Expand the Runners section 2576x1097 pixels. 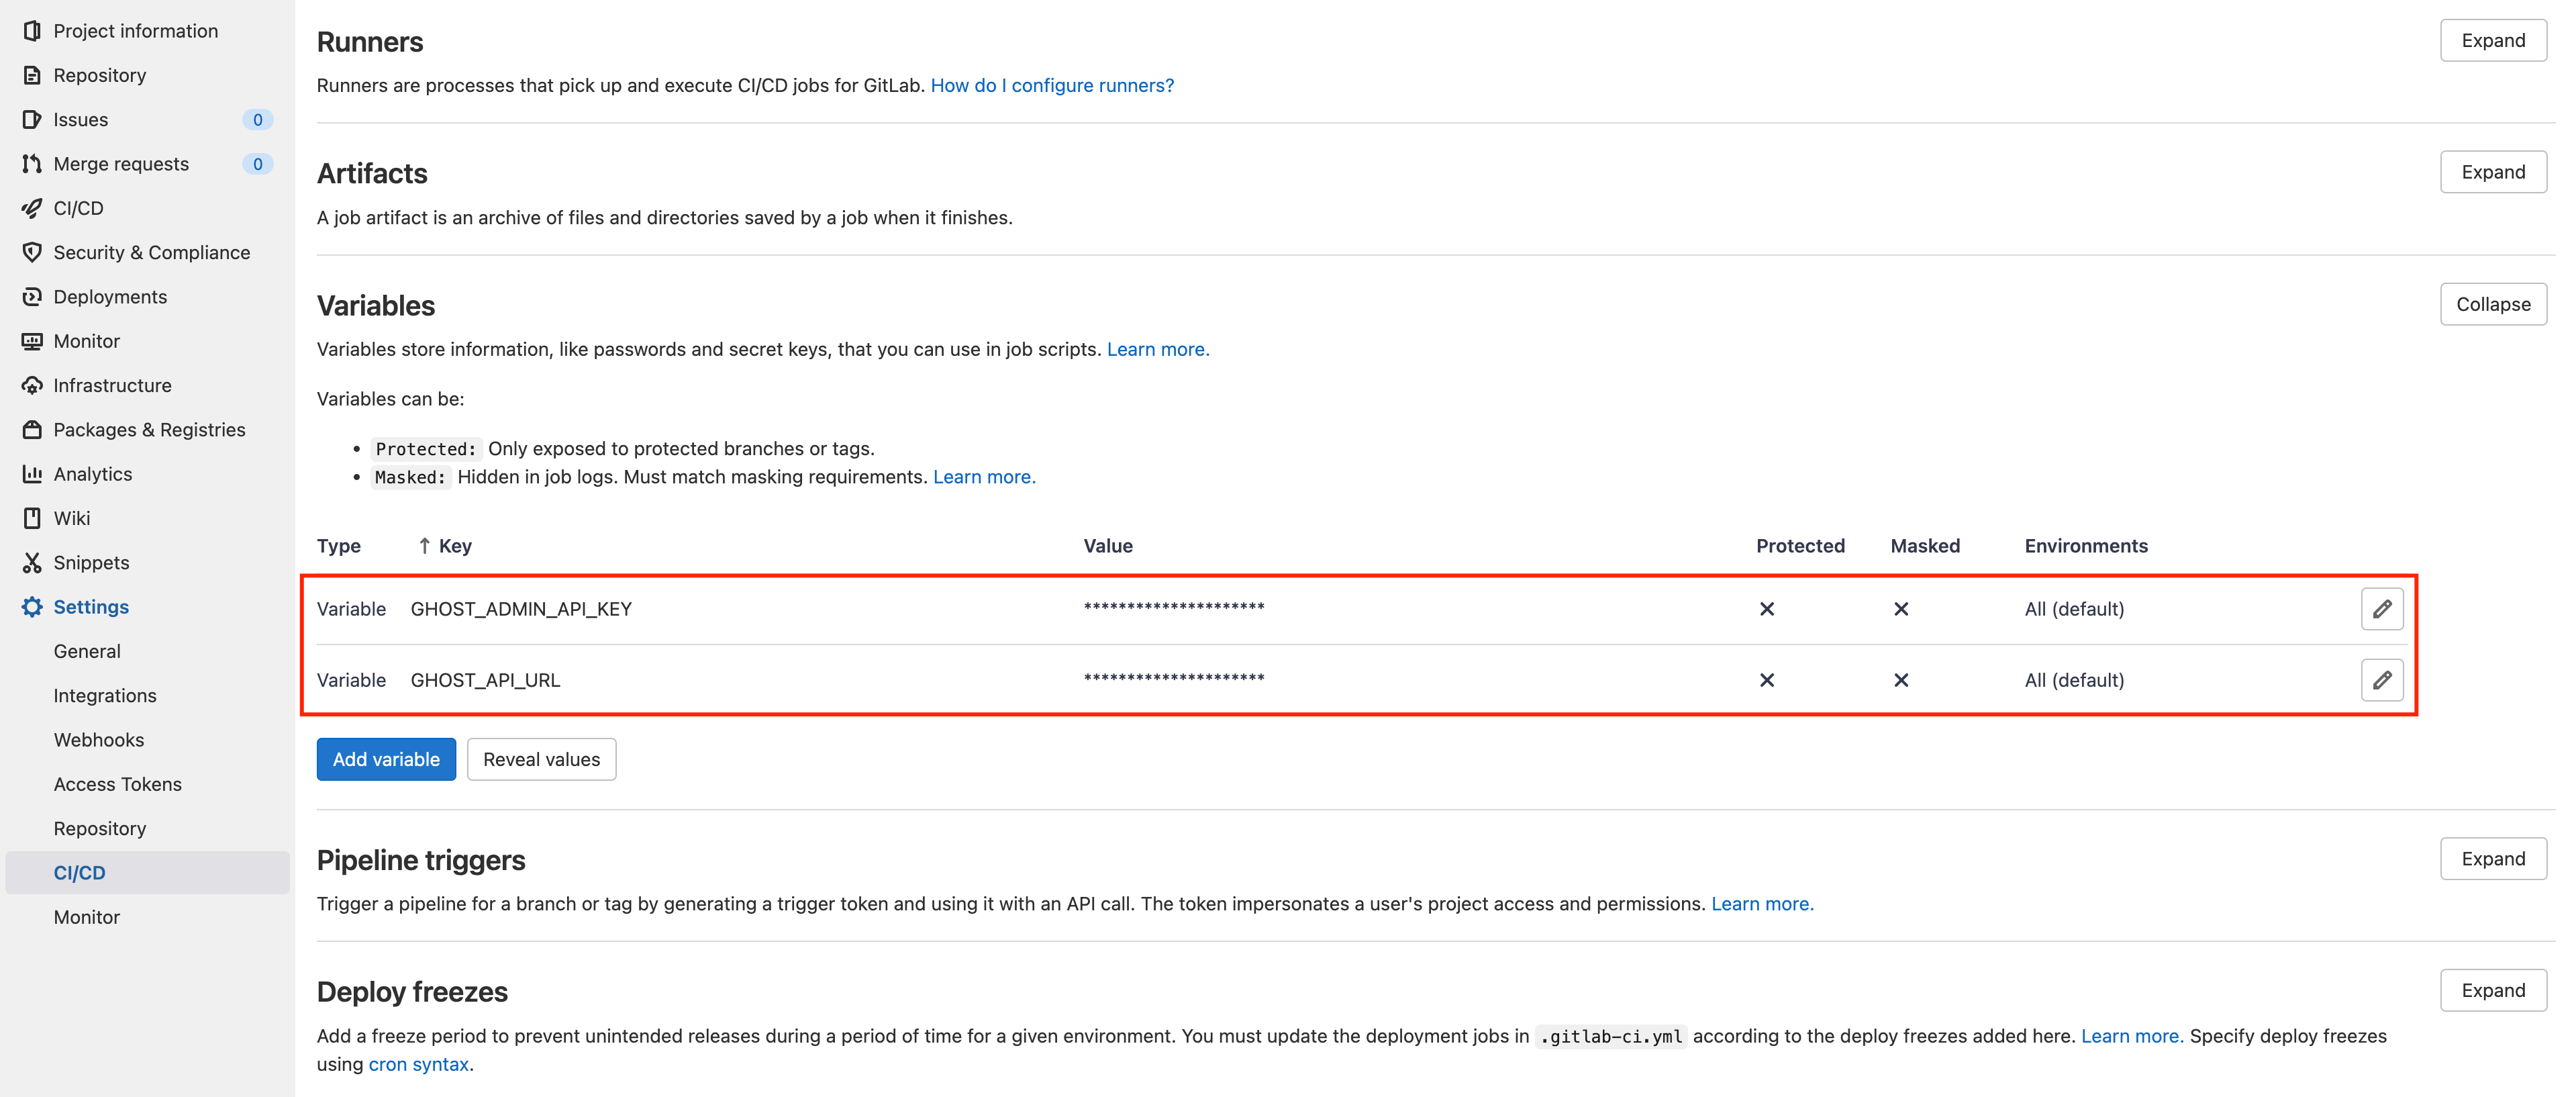click(2492, 41)
